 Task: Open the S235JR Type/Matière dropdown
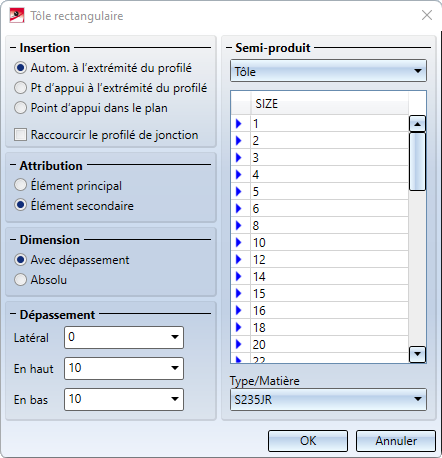328,399
